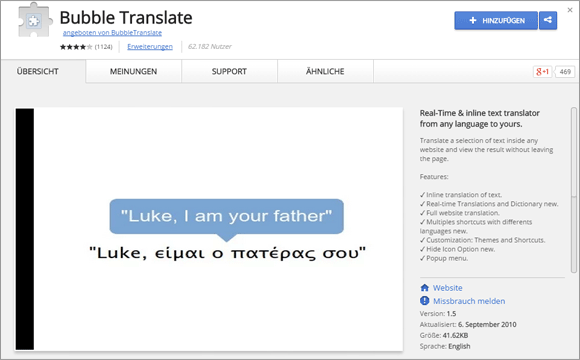Open the Erweiterungen category link
The height and width of the screenshot is (360, 580).
[150, 47]
